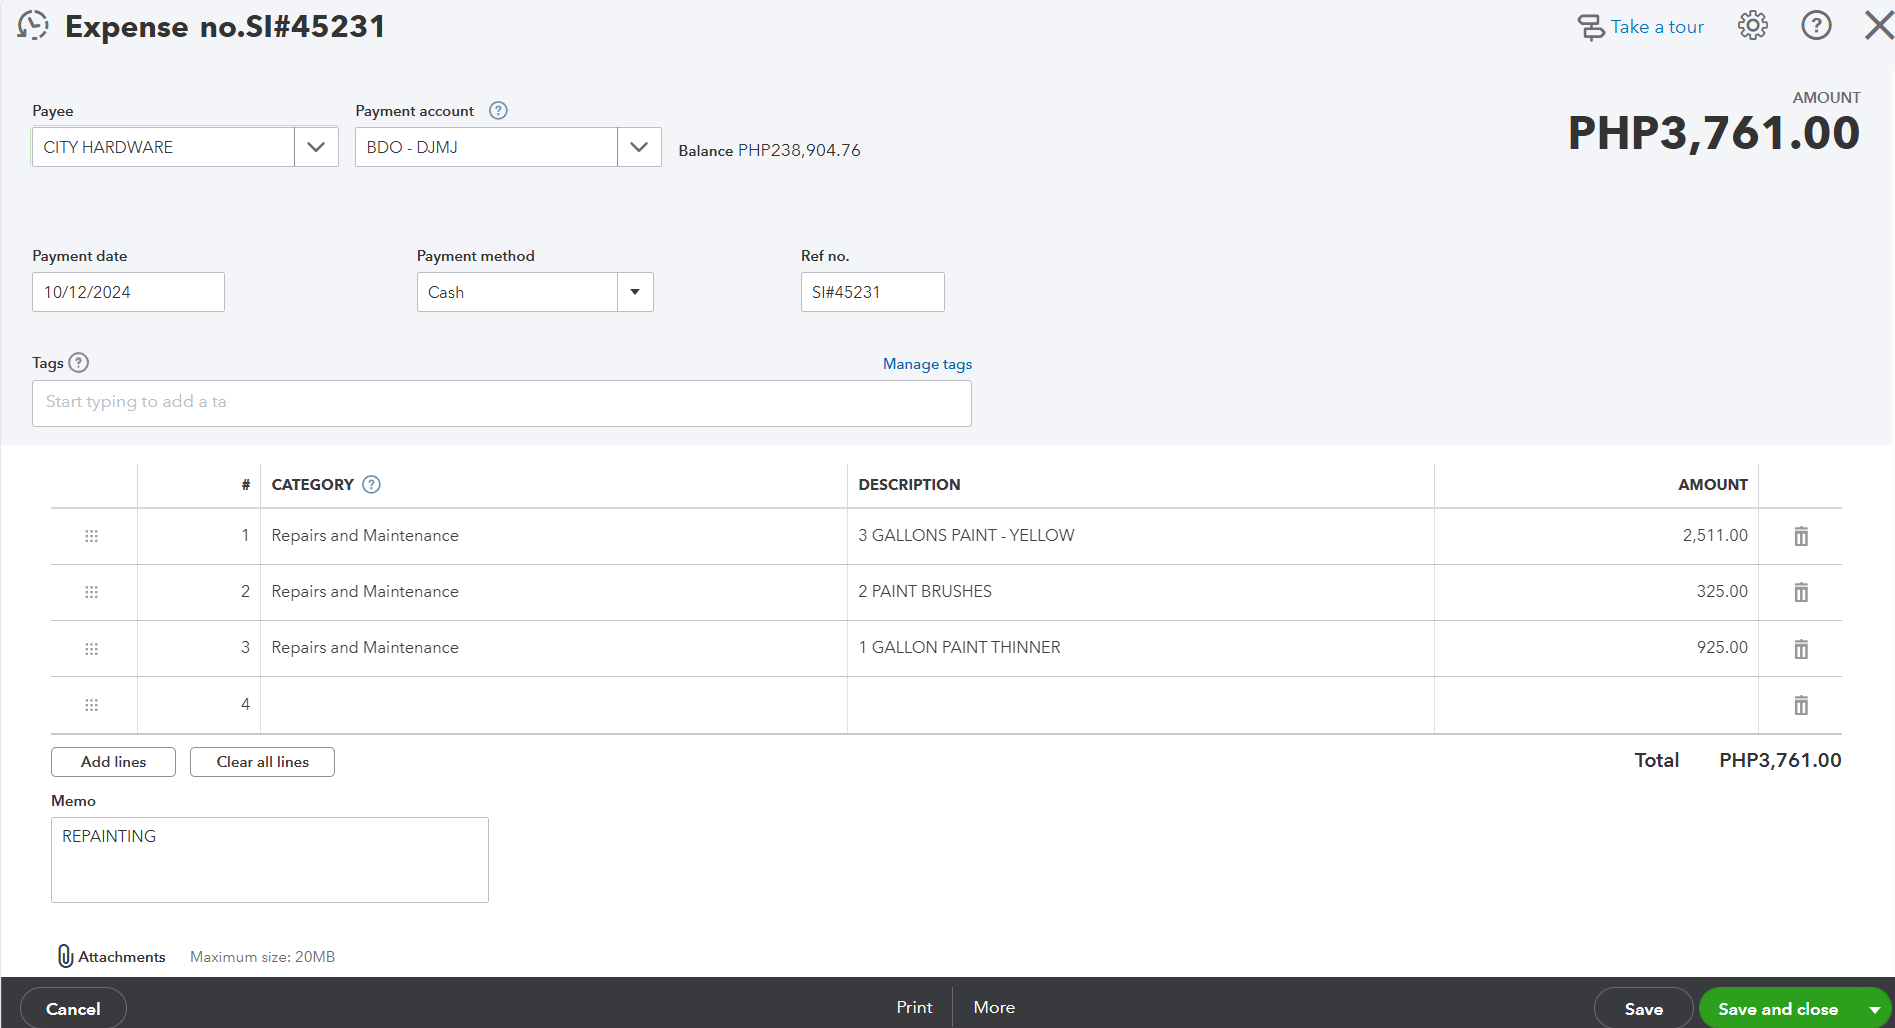Grab the drag handle of line 3
1895x1028 pixels.
click(91, 649)
